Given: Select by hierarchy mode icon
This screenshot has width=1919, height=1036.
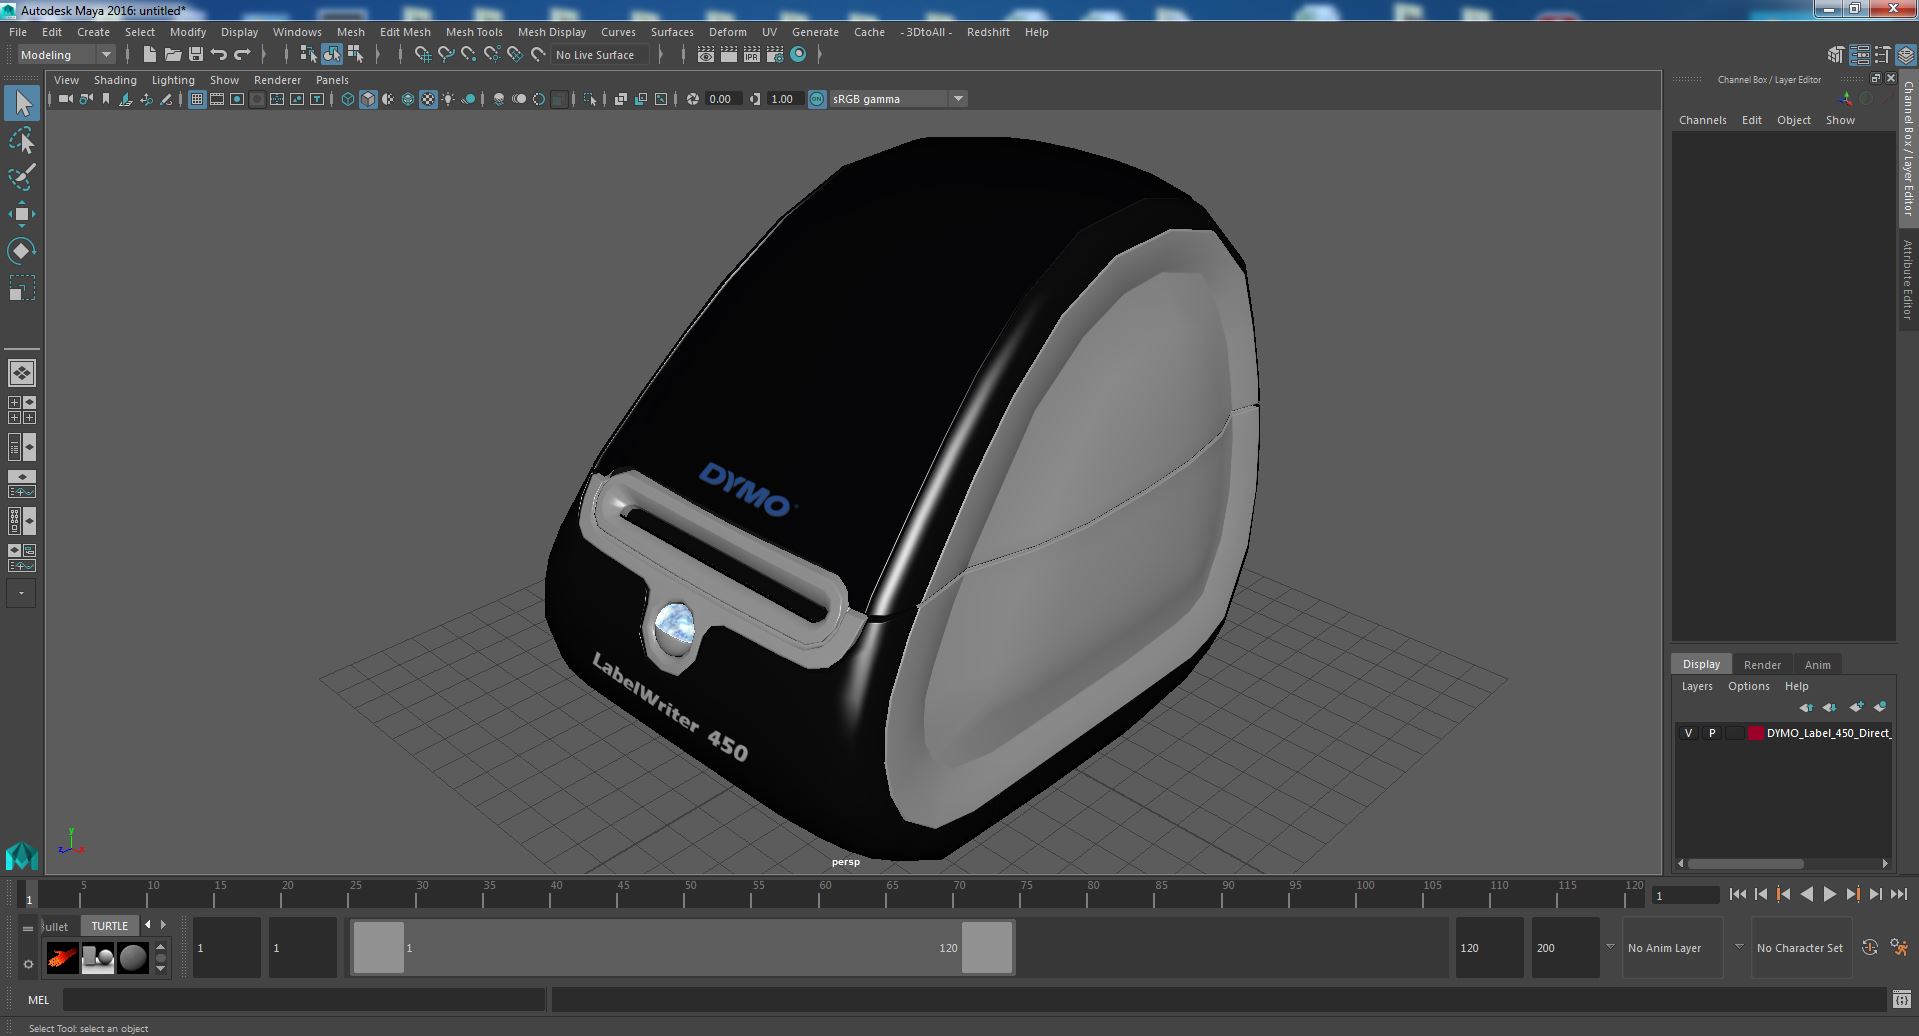Looking at the screenshot, I should pyautogui.click(x=308, y=55).
